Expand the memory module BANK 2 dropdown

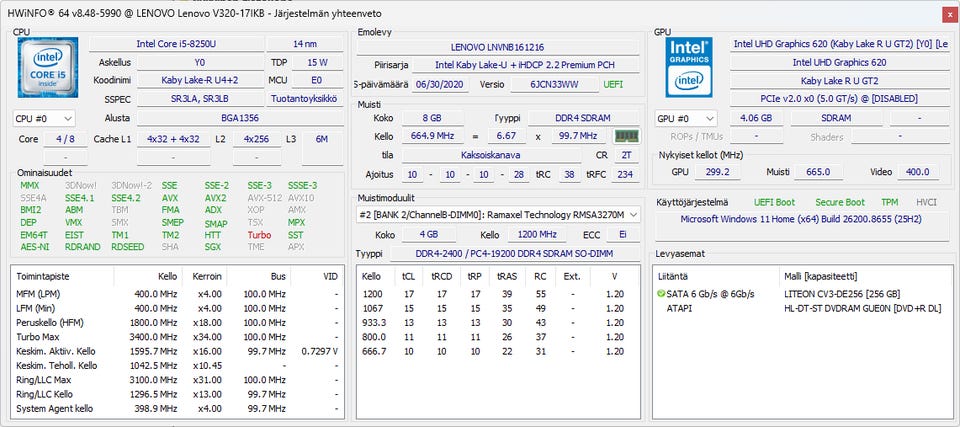498,215
